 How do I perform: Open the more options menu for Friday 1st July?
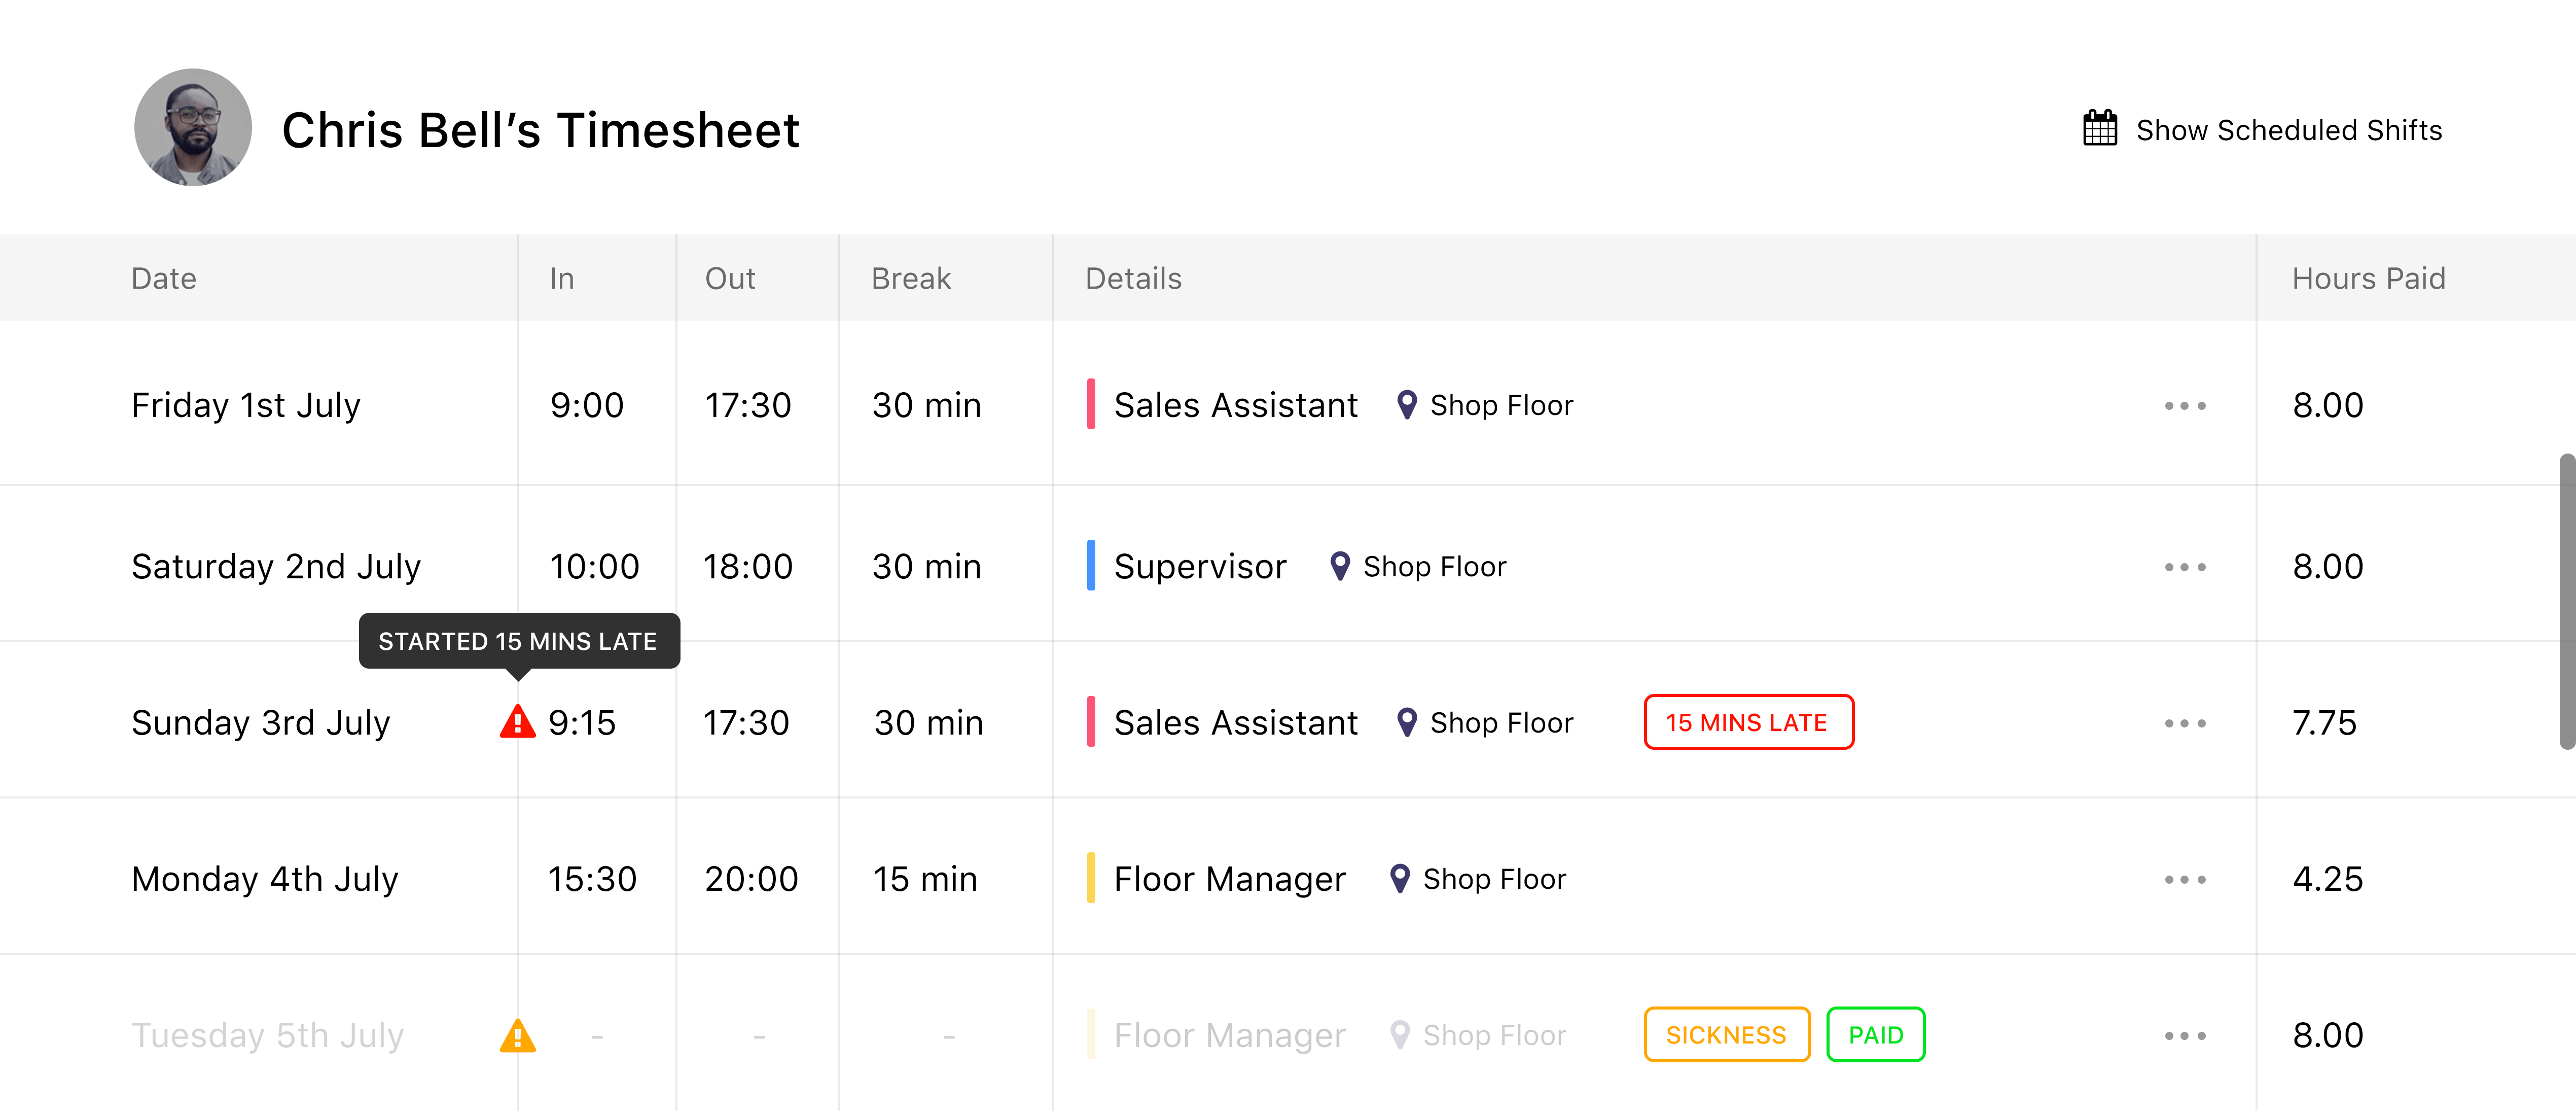[2184, 406]
